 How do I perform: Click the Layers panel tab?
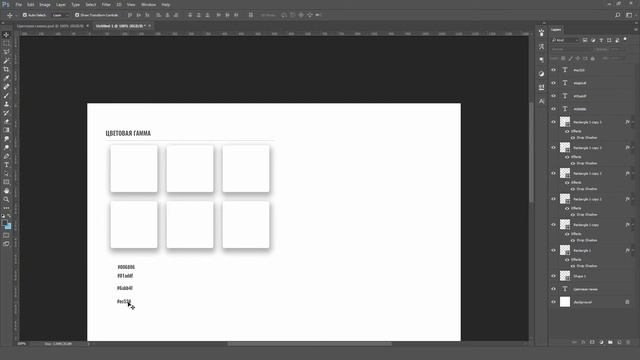tap(556, 29)
